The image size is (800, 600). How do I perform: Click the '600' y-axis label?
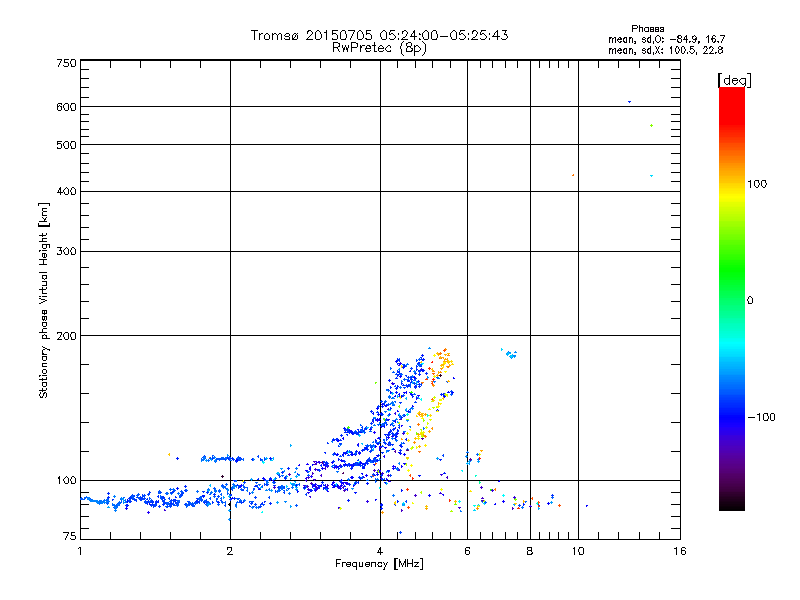(x=66, y=107)
